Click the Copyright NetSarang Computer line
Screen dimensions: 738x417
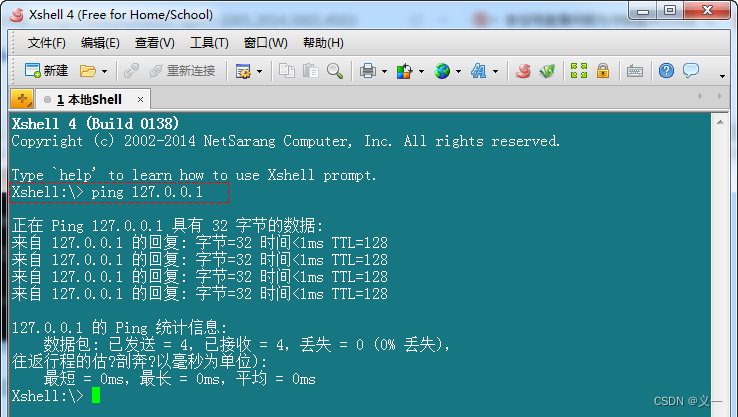[x=286, y=141]
